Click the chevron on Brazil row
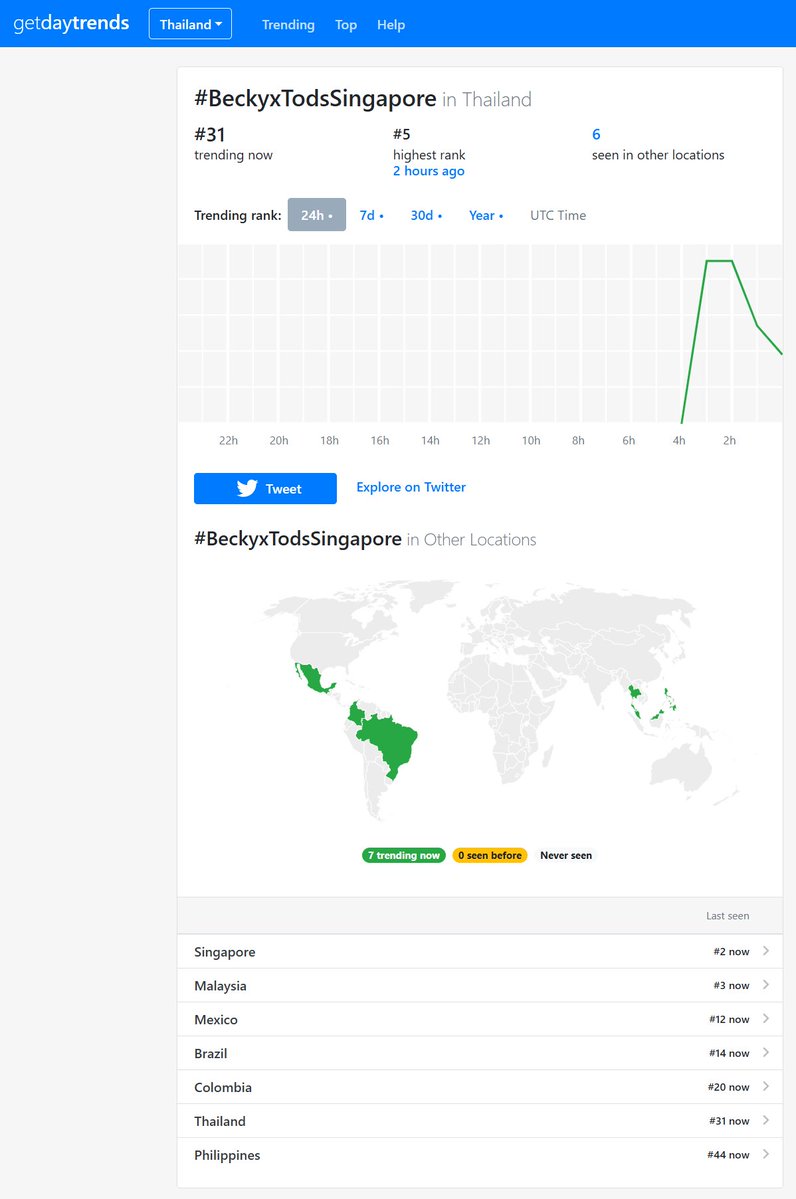The height and width of the screenshot is (1199, 796). pyautogui.click(x=765, y=1053)
